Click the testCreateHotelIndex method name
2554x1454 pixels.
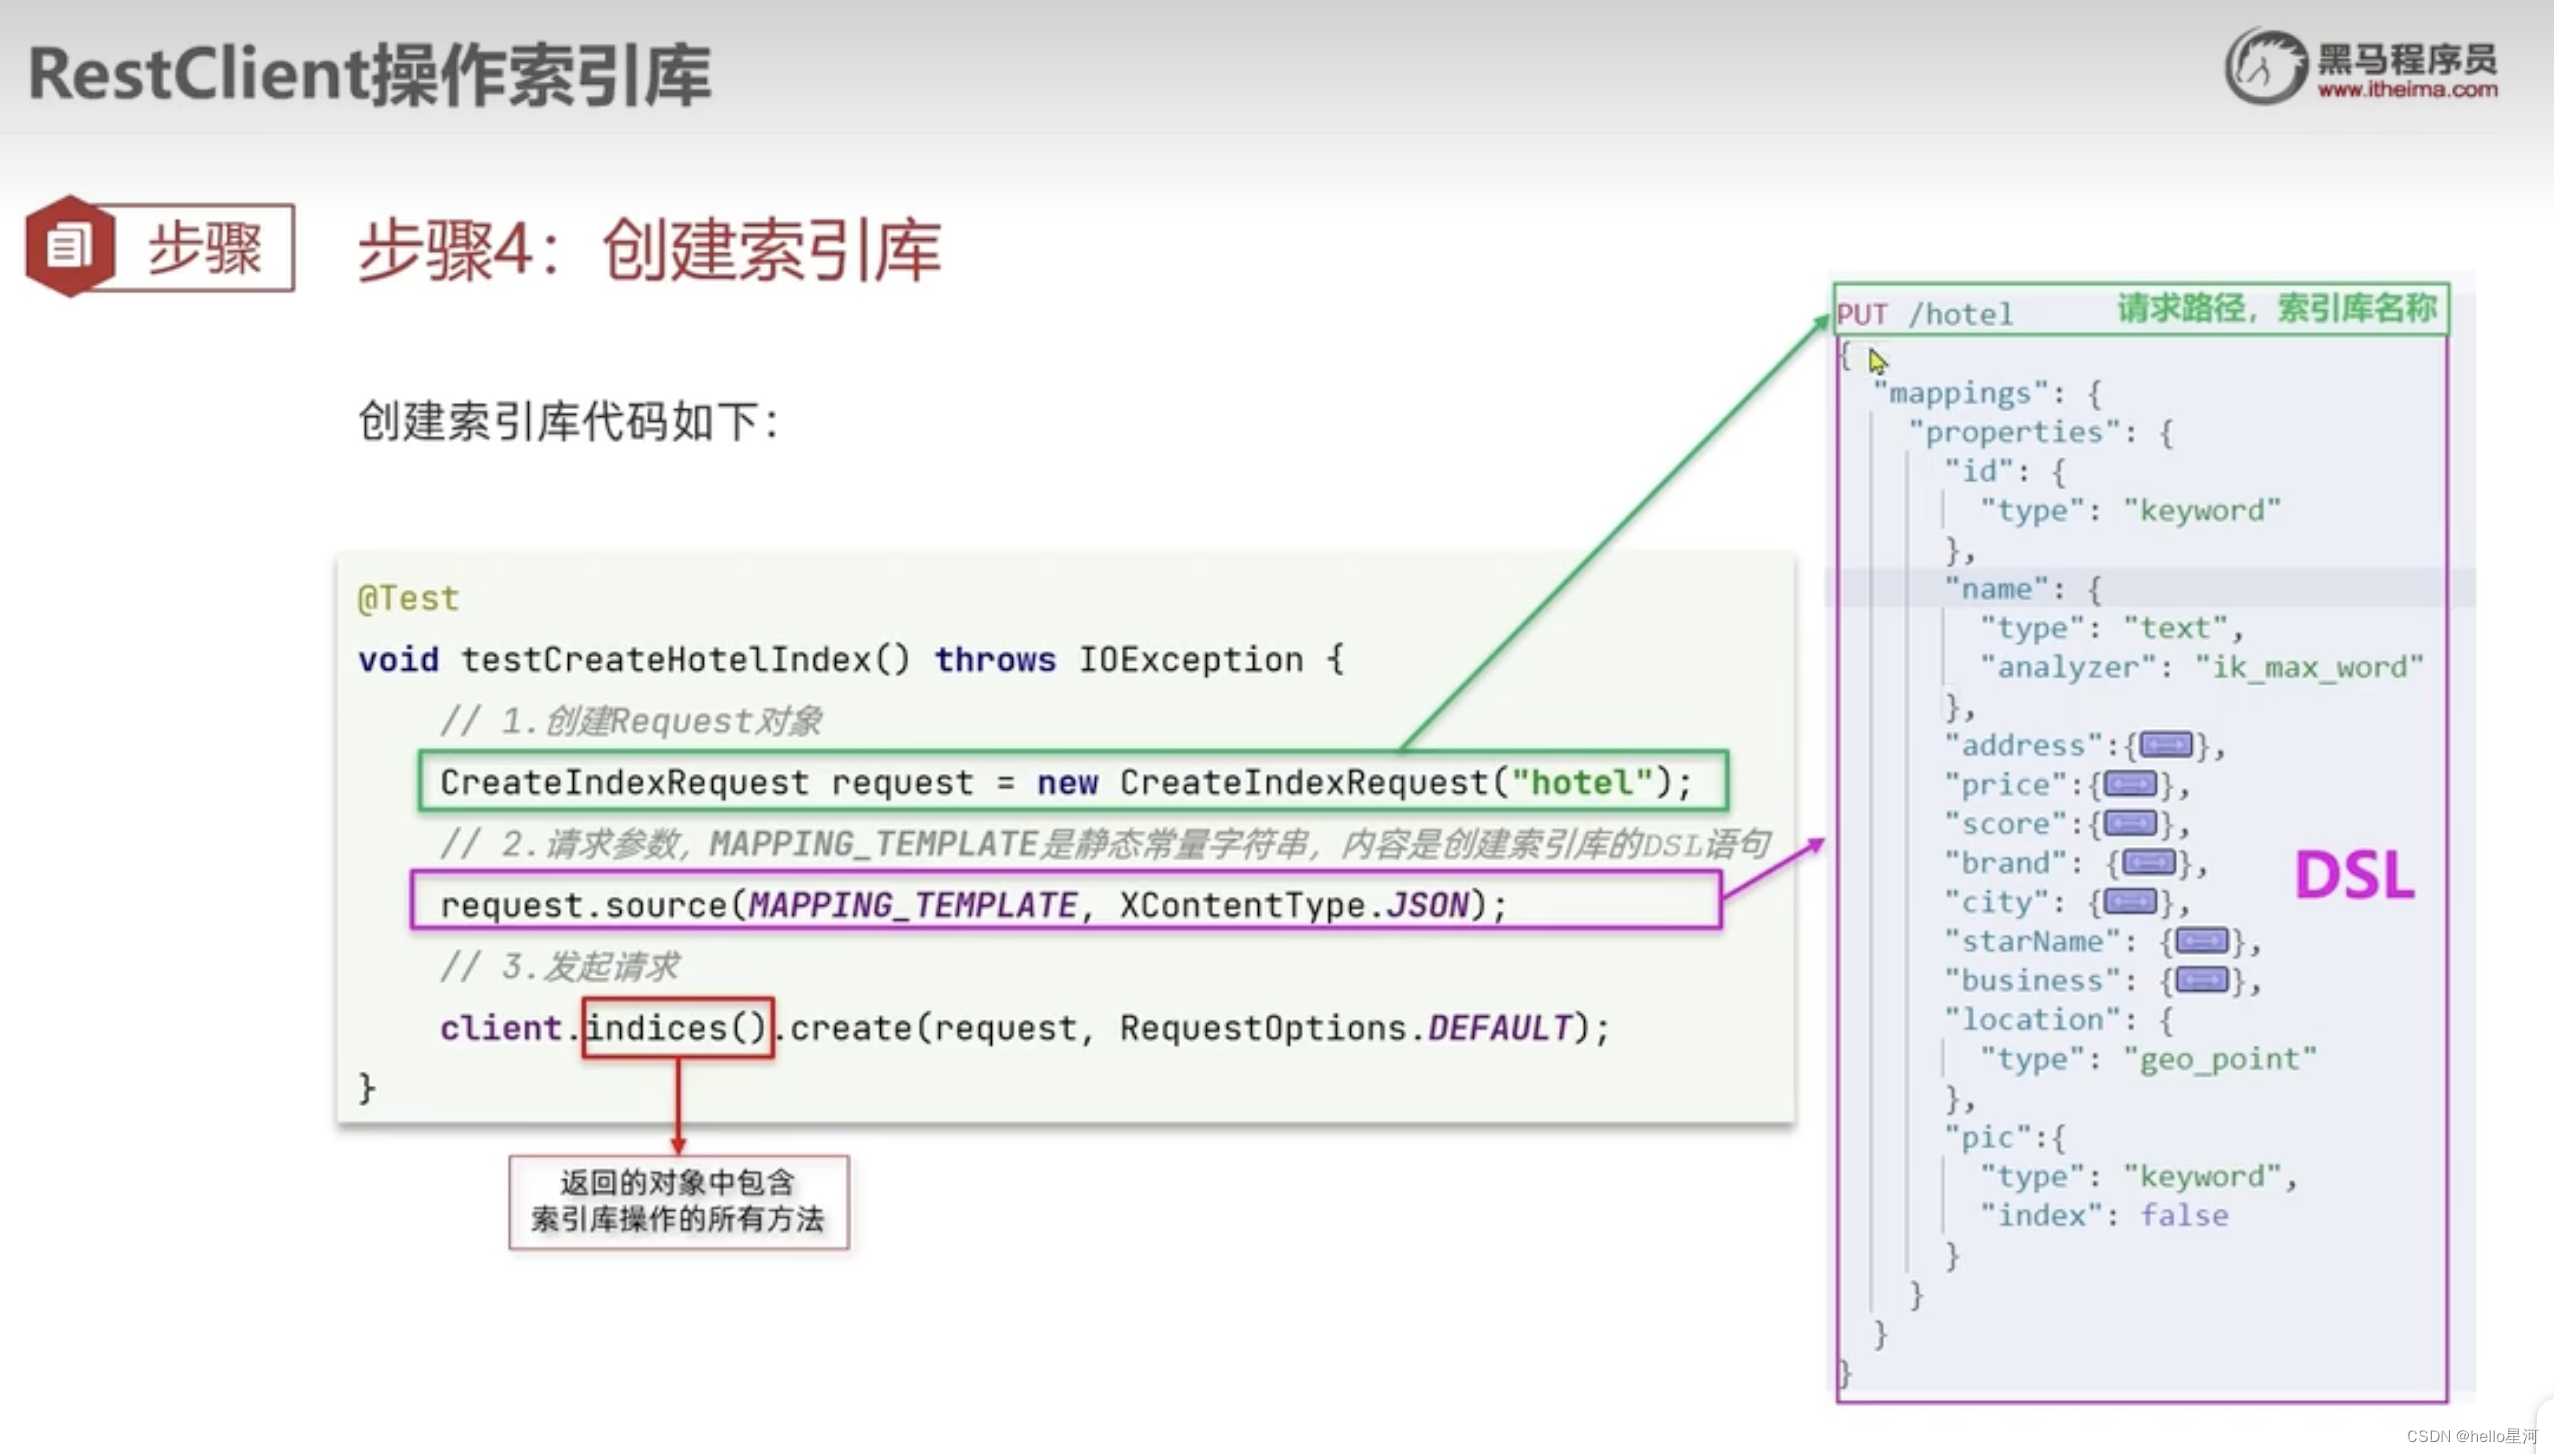coord(685,660)
